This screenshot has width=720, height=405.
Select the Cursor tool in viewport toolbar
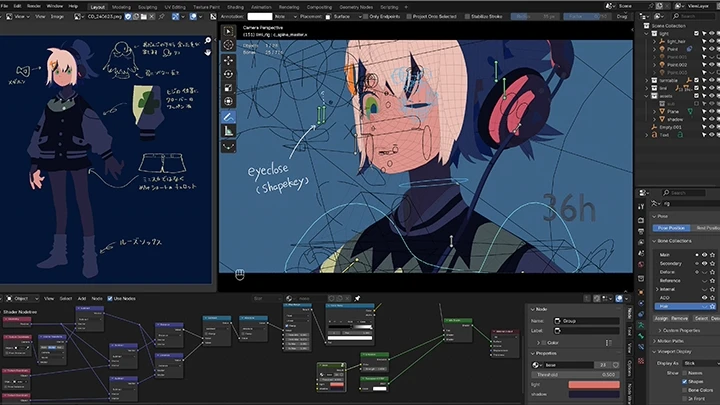tap(228, 46)
